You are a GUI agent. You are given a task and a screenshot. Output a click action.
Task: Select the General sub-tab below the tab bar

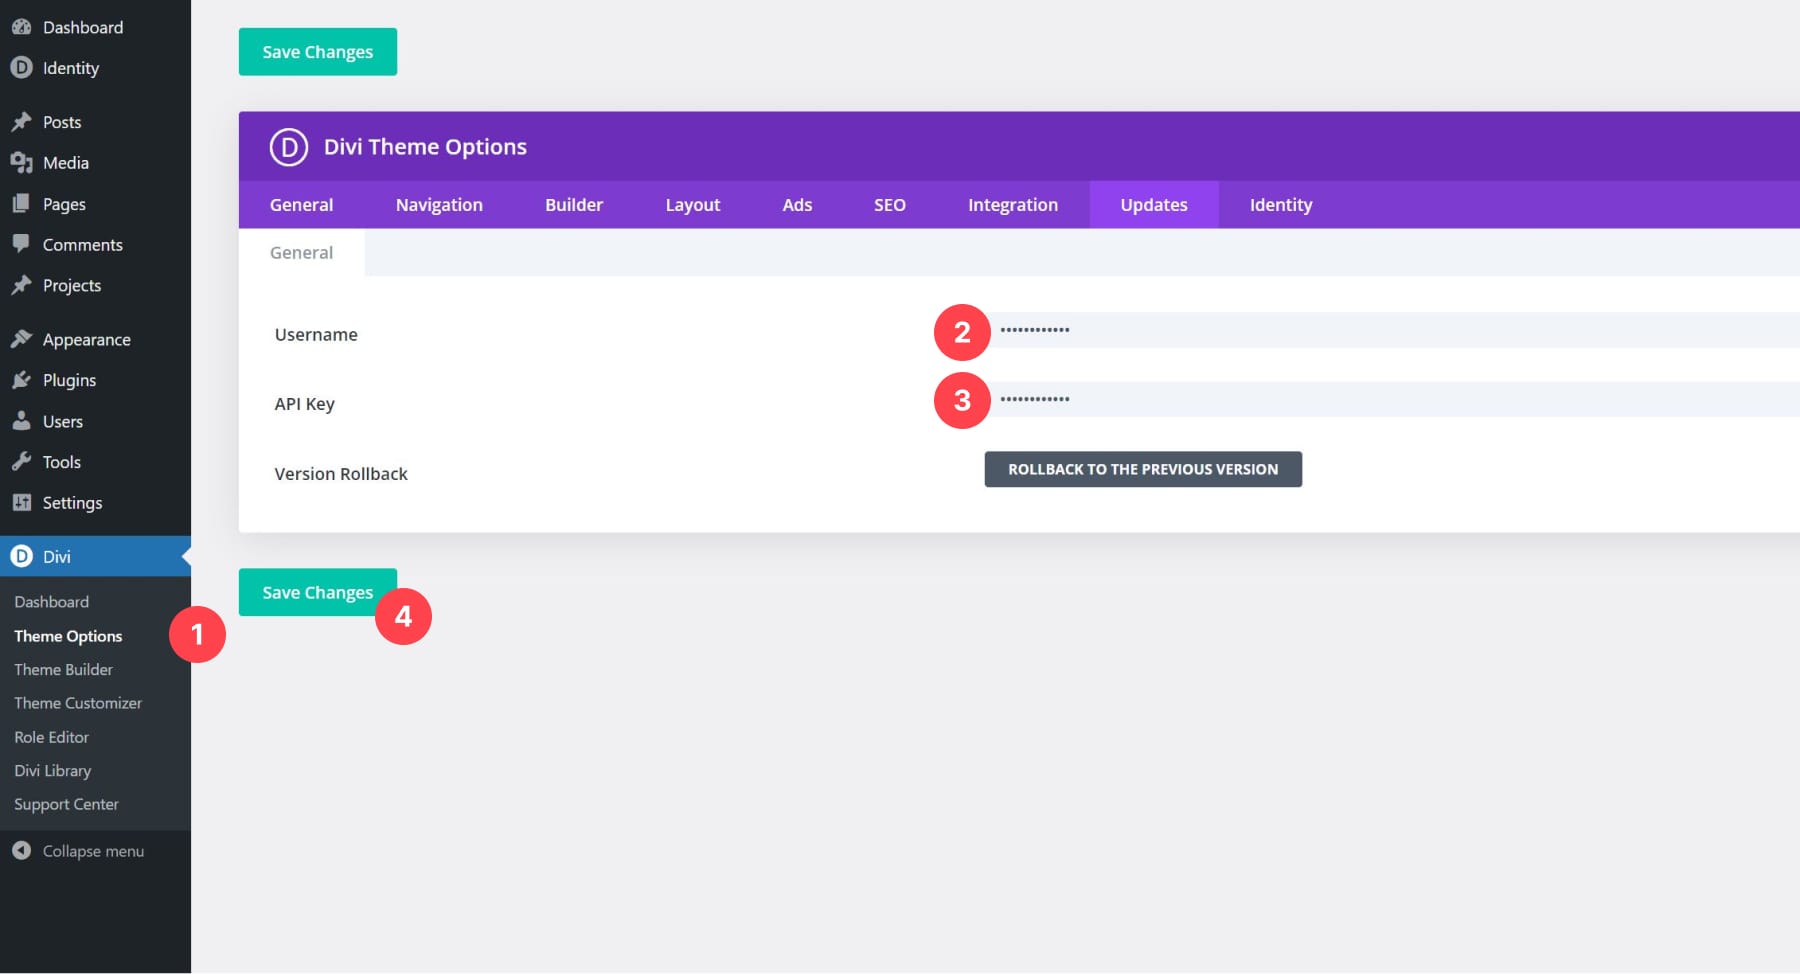point(301,253)
